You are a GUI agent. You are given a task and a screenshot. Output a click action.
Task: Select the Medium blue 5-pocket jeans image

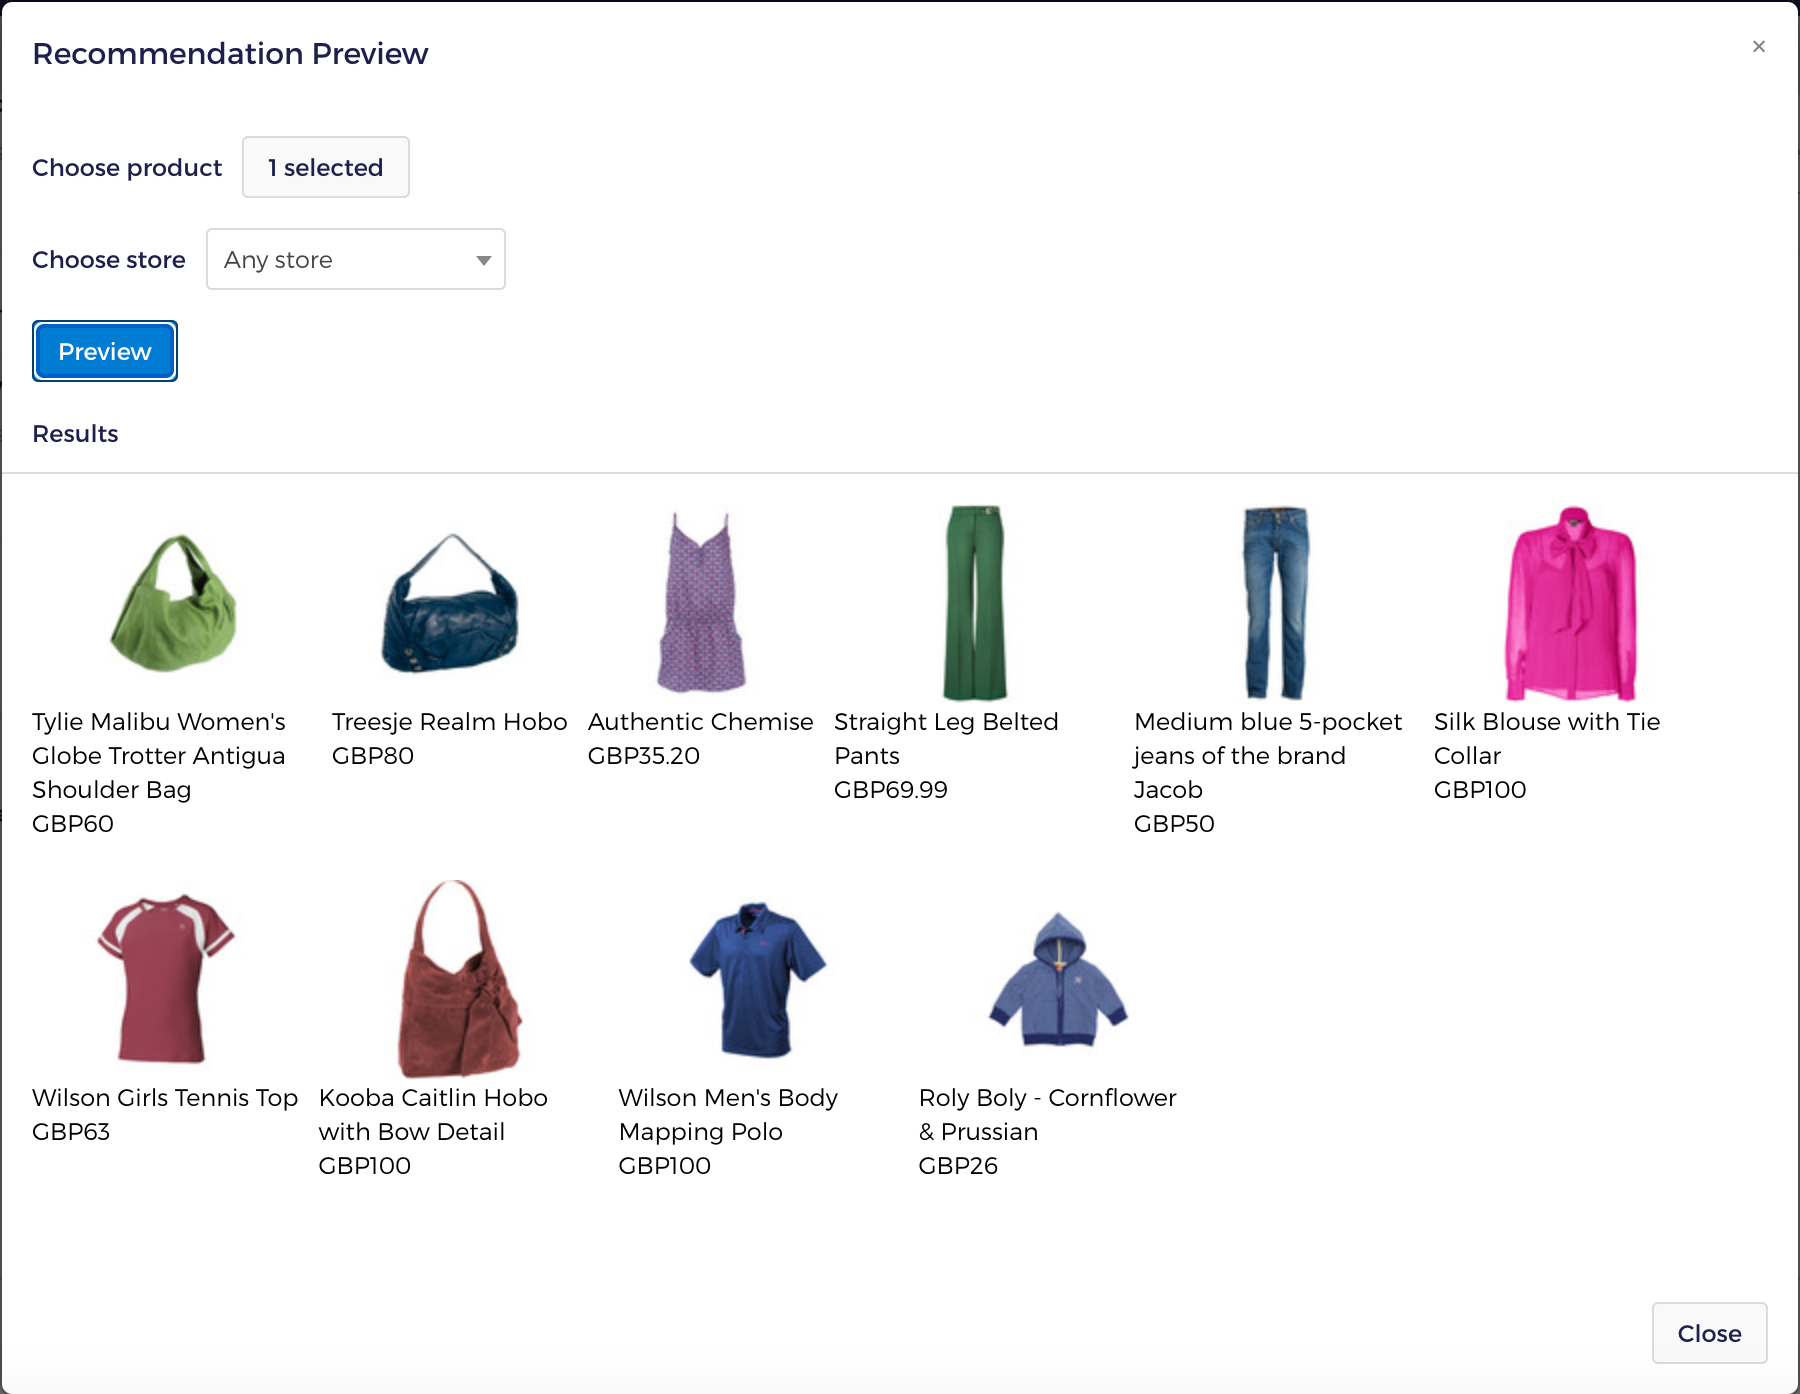(x=1275, y=602)
